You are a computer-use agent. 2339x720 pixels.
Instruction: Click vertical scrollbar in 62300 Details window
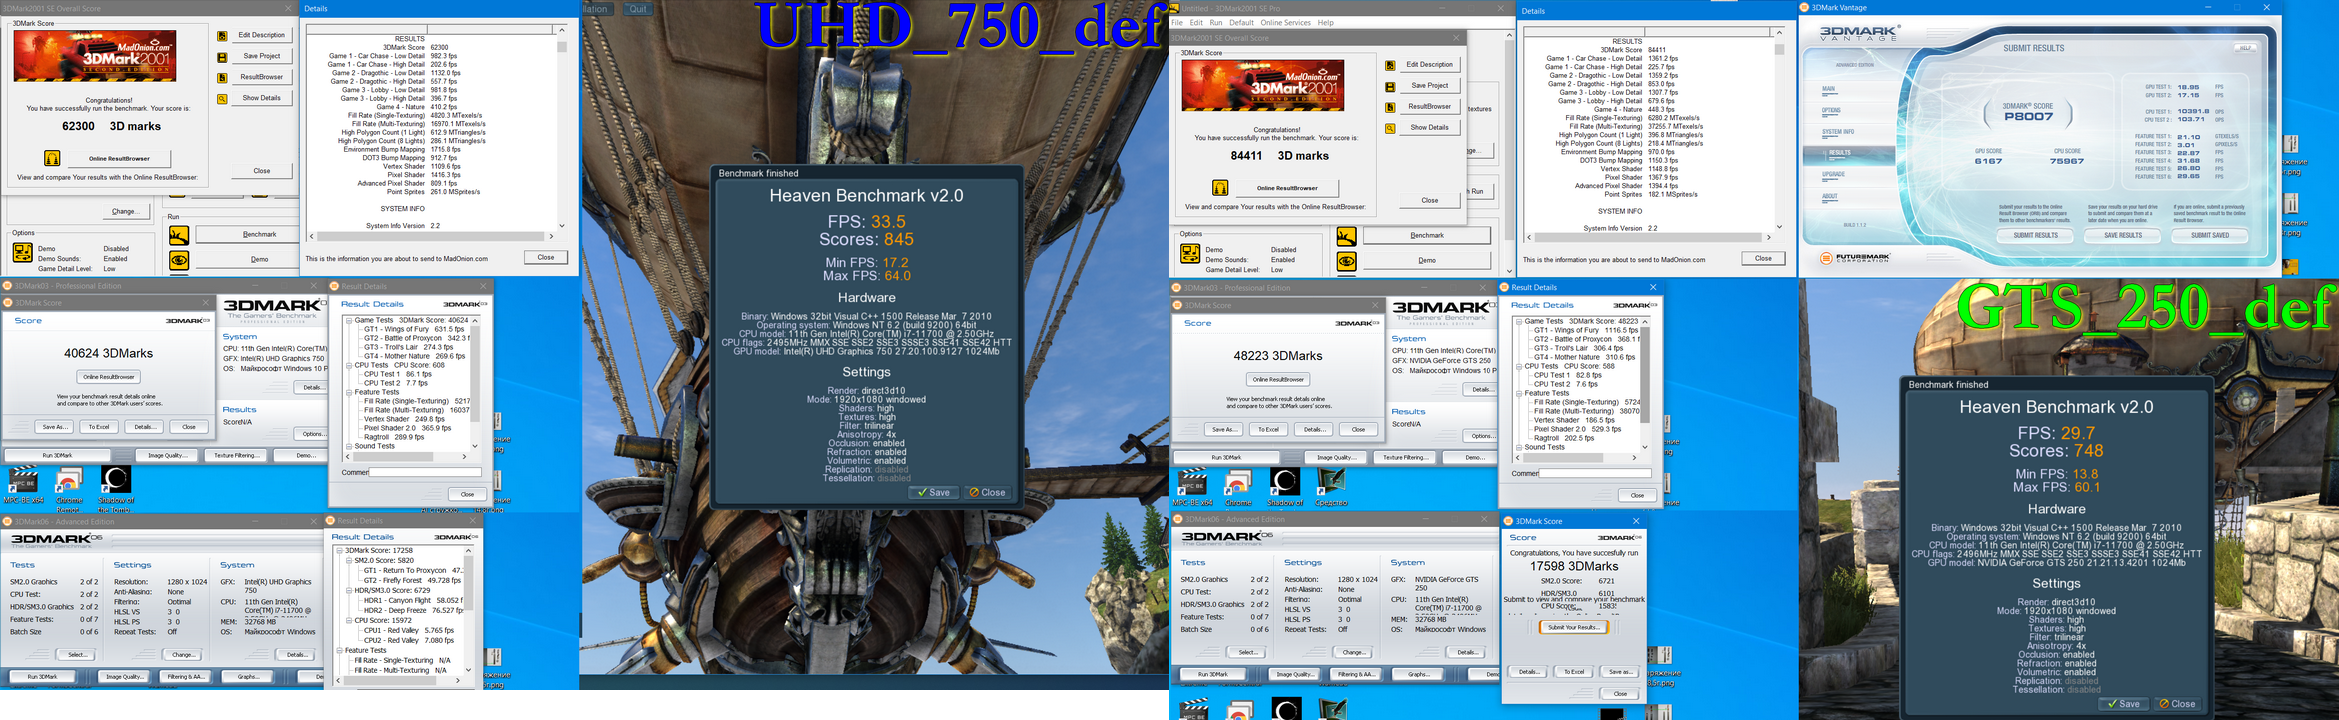562,126
